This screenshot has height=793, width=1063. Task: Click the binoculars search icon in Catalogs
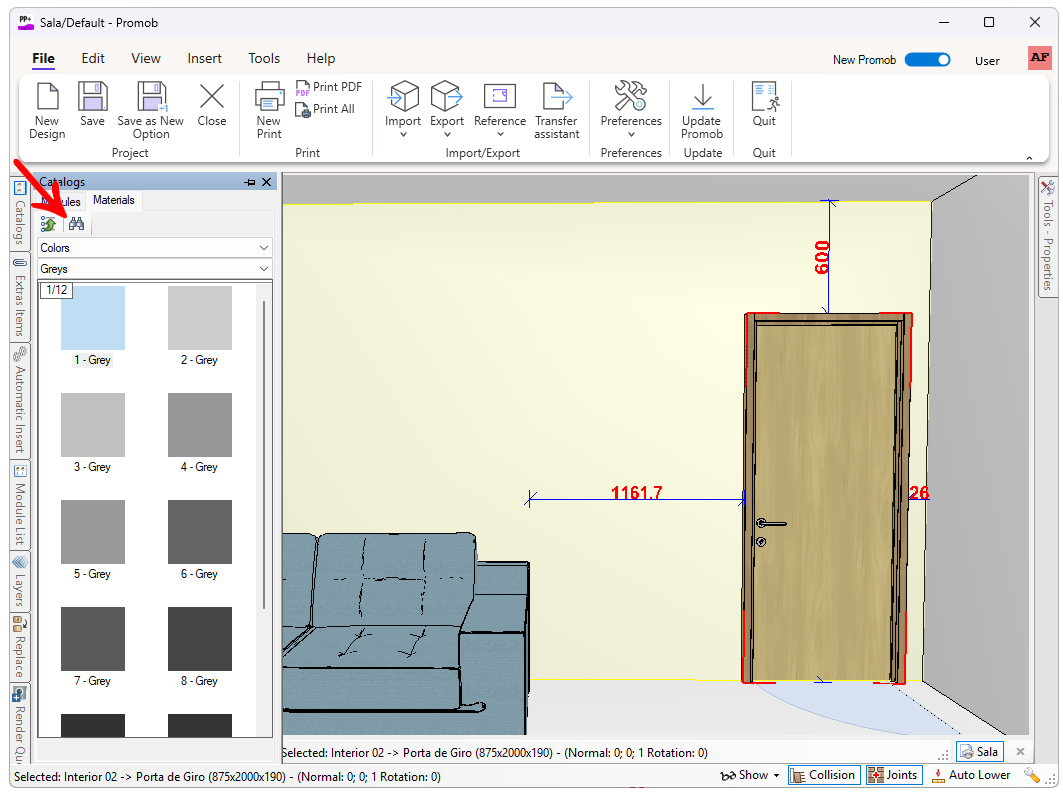pyautogui.click(x=76, y=224)
